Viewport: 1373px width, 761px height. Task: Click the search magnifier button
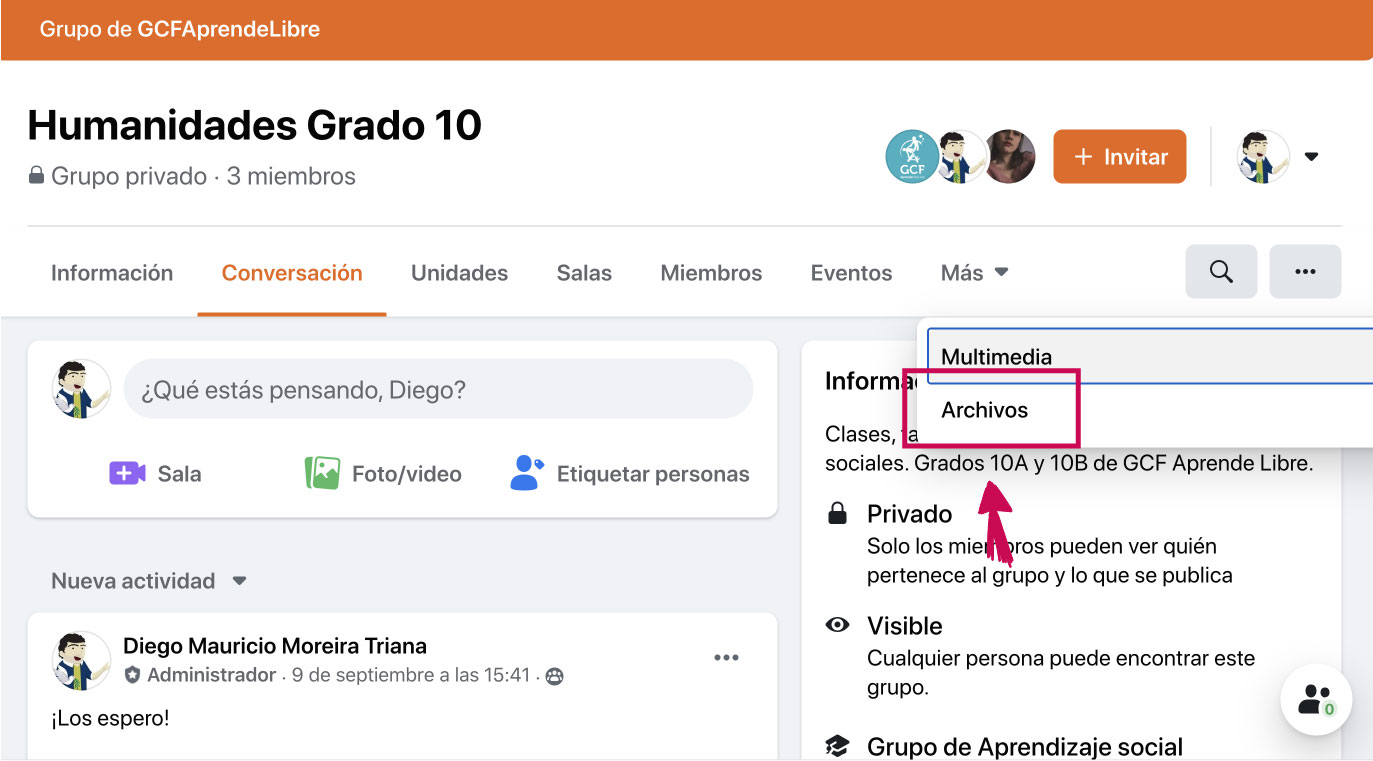click(x=1221, y=272)
